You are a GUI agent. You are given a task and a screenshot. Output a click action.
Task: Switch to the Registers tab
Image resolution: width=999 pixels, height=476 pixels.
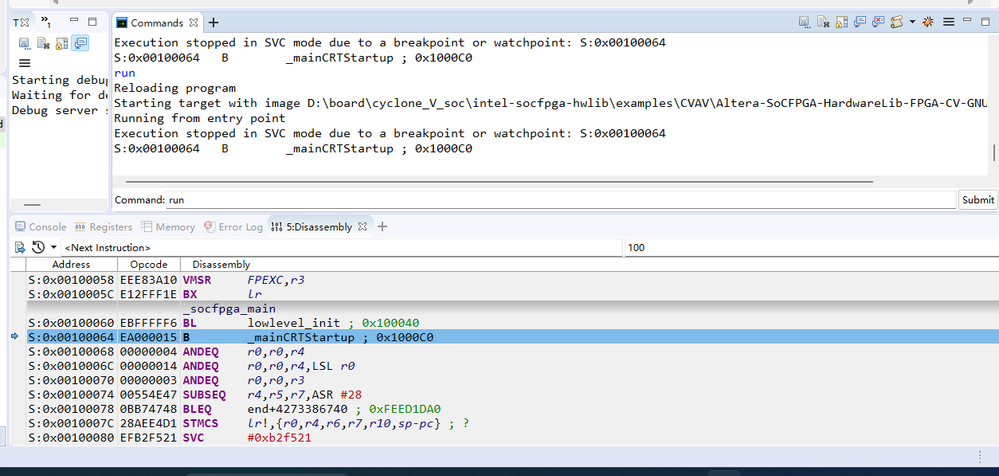click(103, 227)
